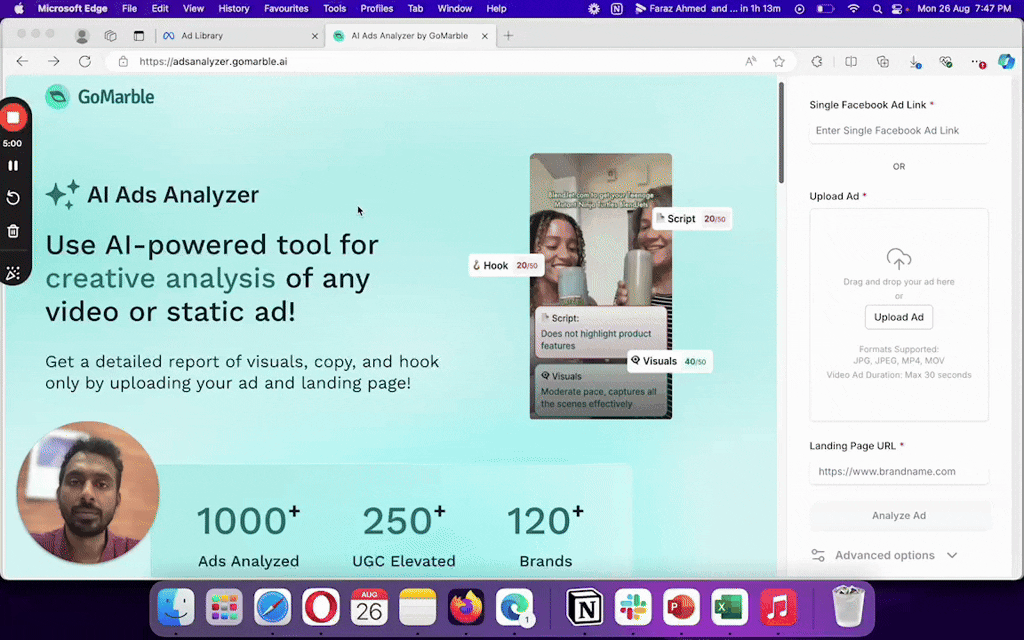The image size is (1024, 640).
Task: Open Finder from the Dock
Action: tap(176, 607)
